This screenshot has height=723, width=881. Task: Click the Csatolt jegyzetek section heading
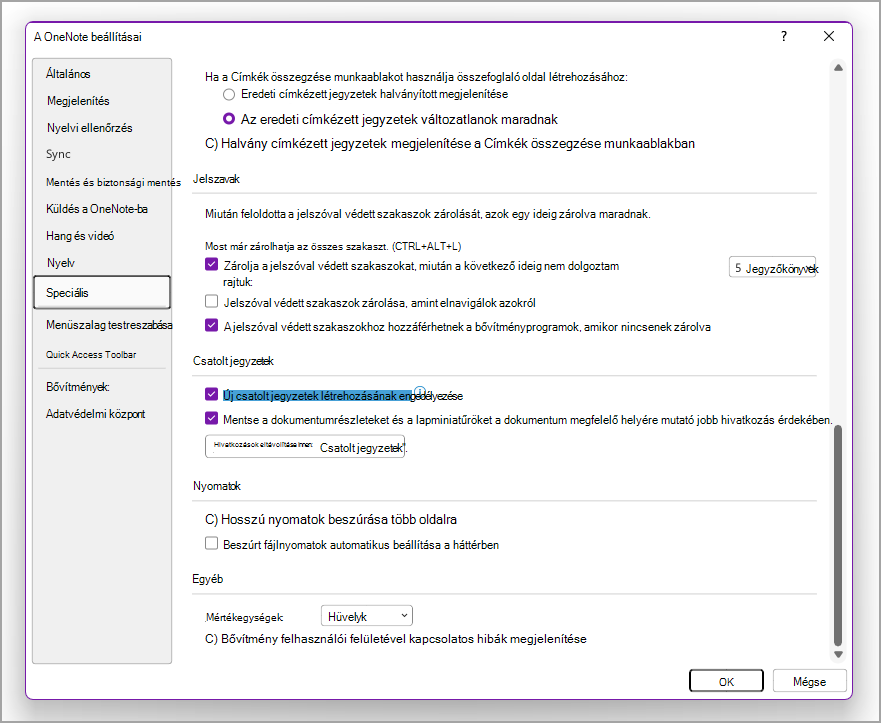[233, 361]
